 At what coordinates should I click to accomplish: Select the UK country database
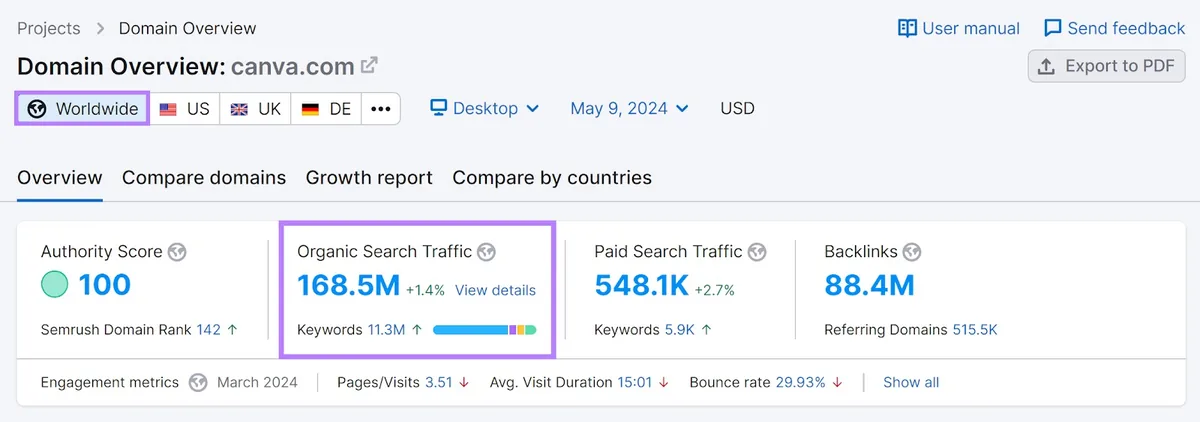coord(256,108)
